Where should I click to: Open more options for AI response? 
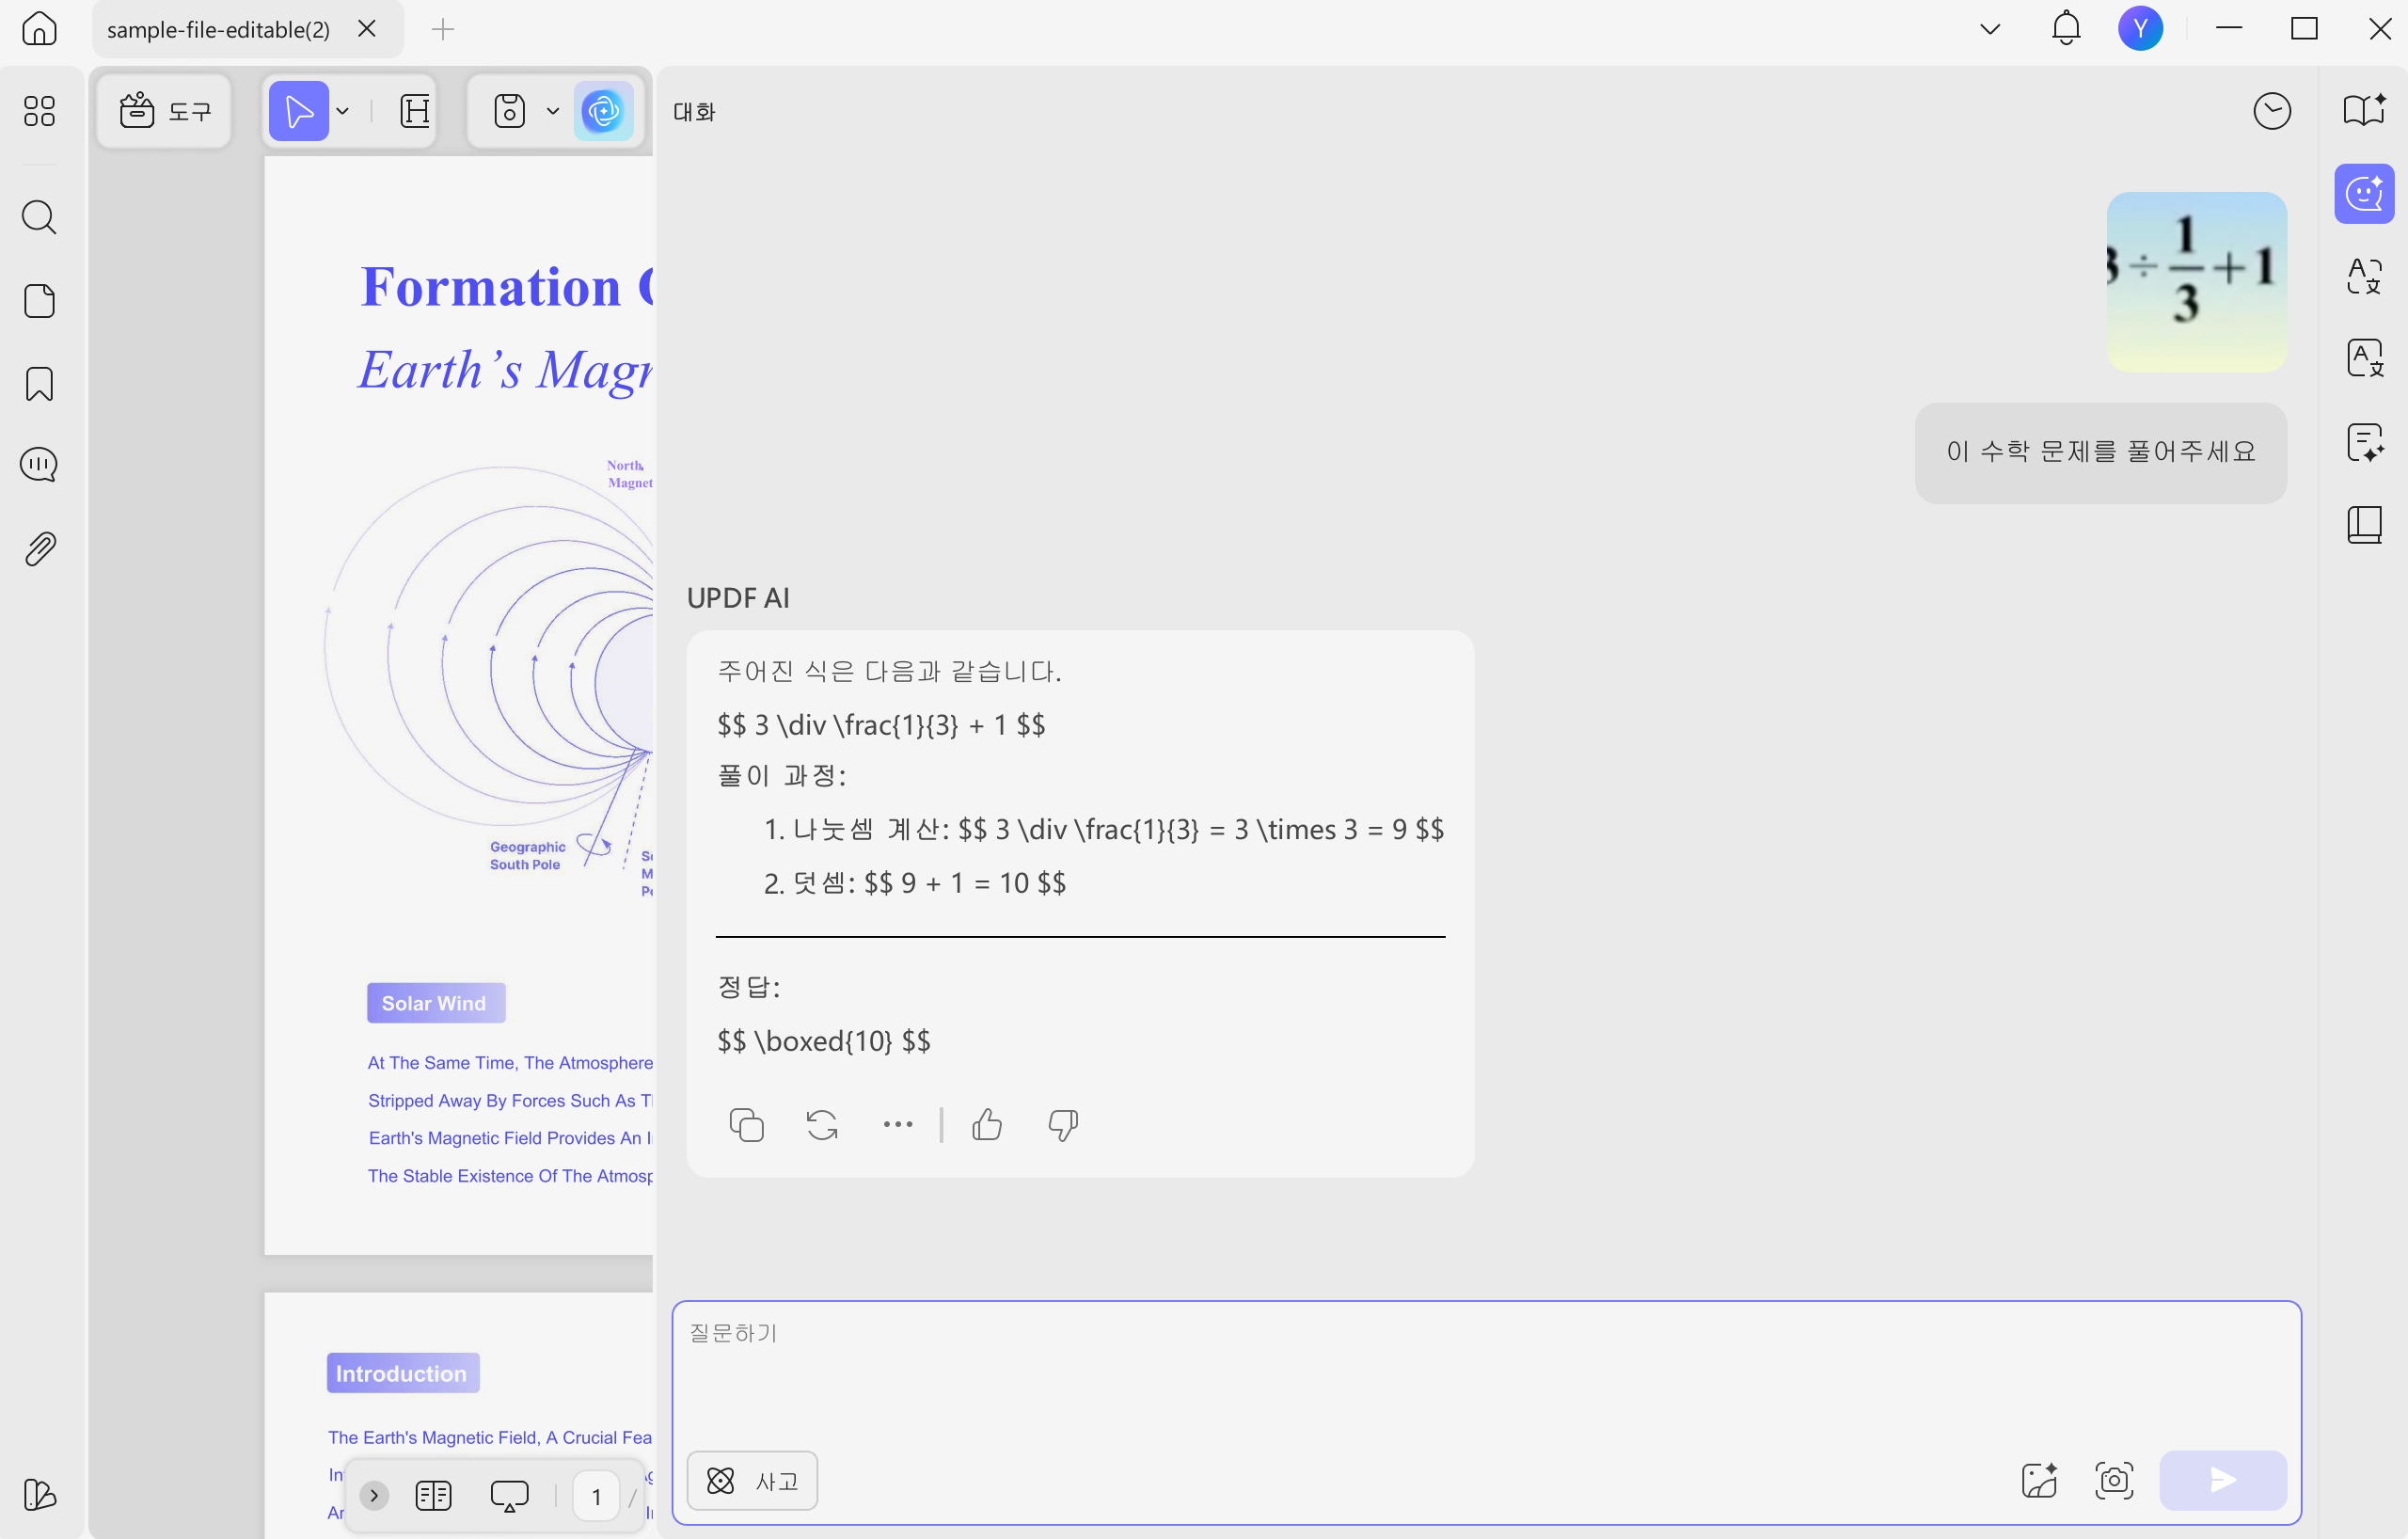[898, 1125]
